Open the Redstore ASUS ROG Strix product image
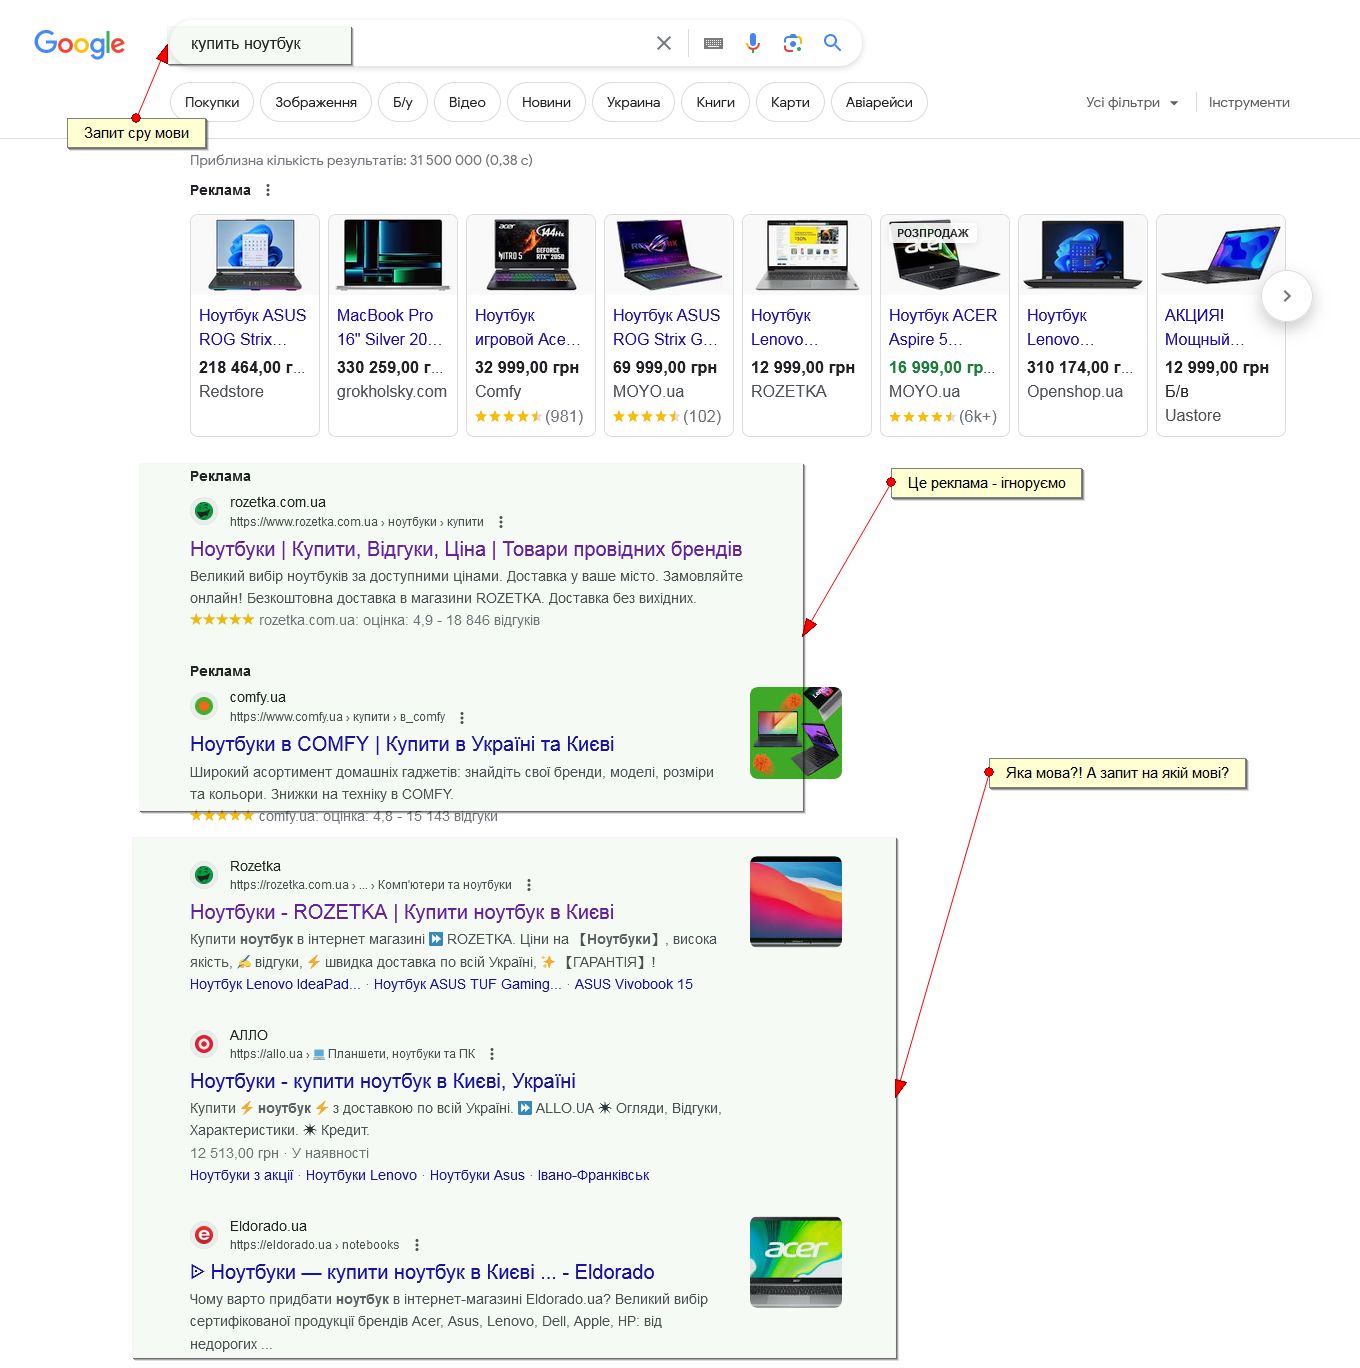The width and height of the screenshot is (1360, 1368). point(255,256)
